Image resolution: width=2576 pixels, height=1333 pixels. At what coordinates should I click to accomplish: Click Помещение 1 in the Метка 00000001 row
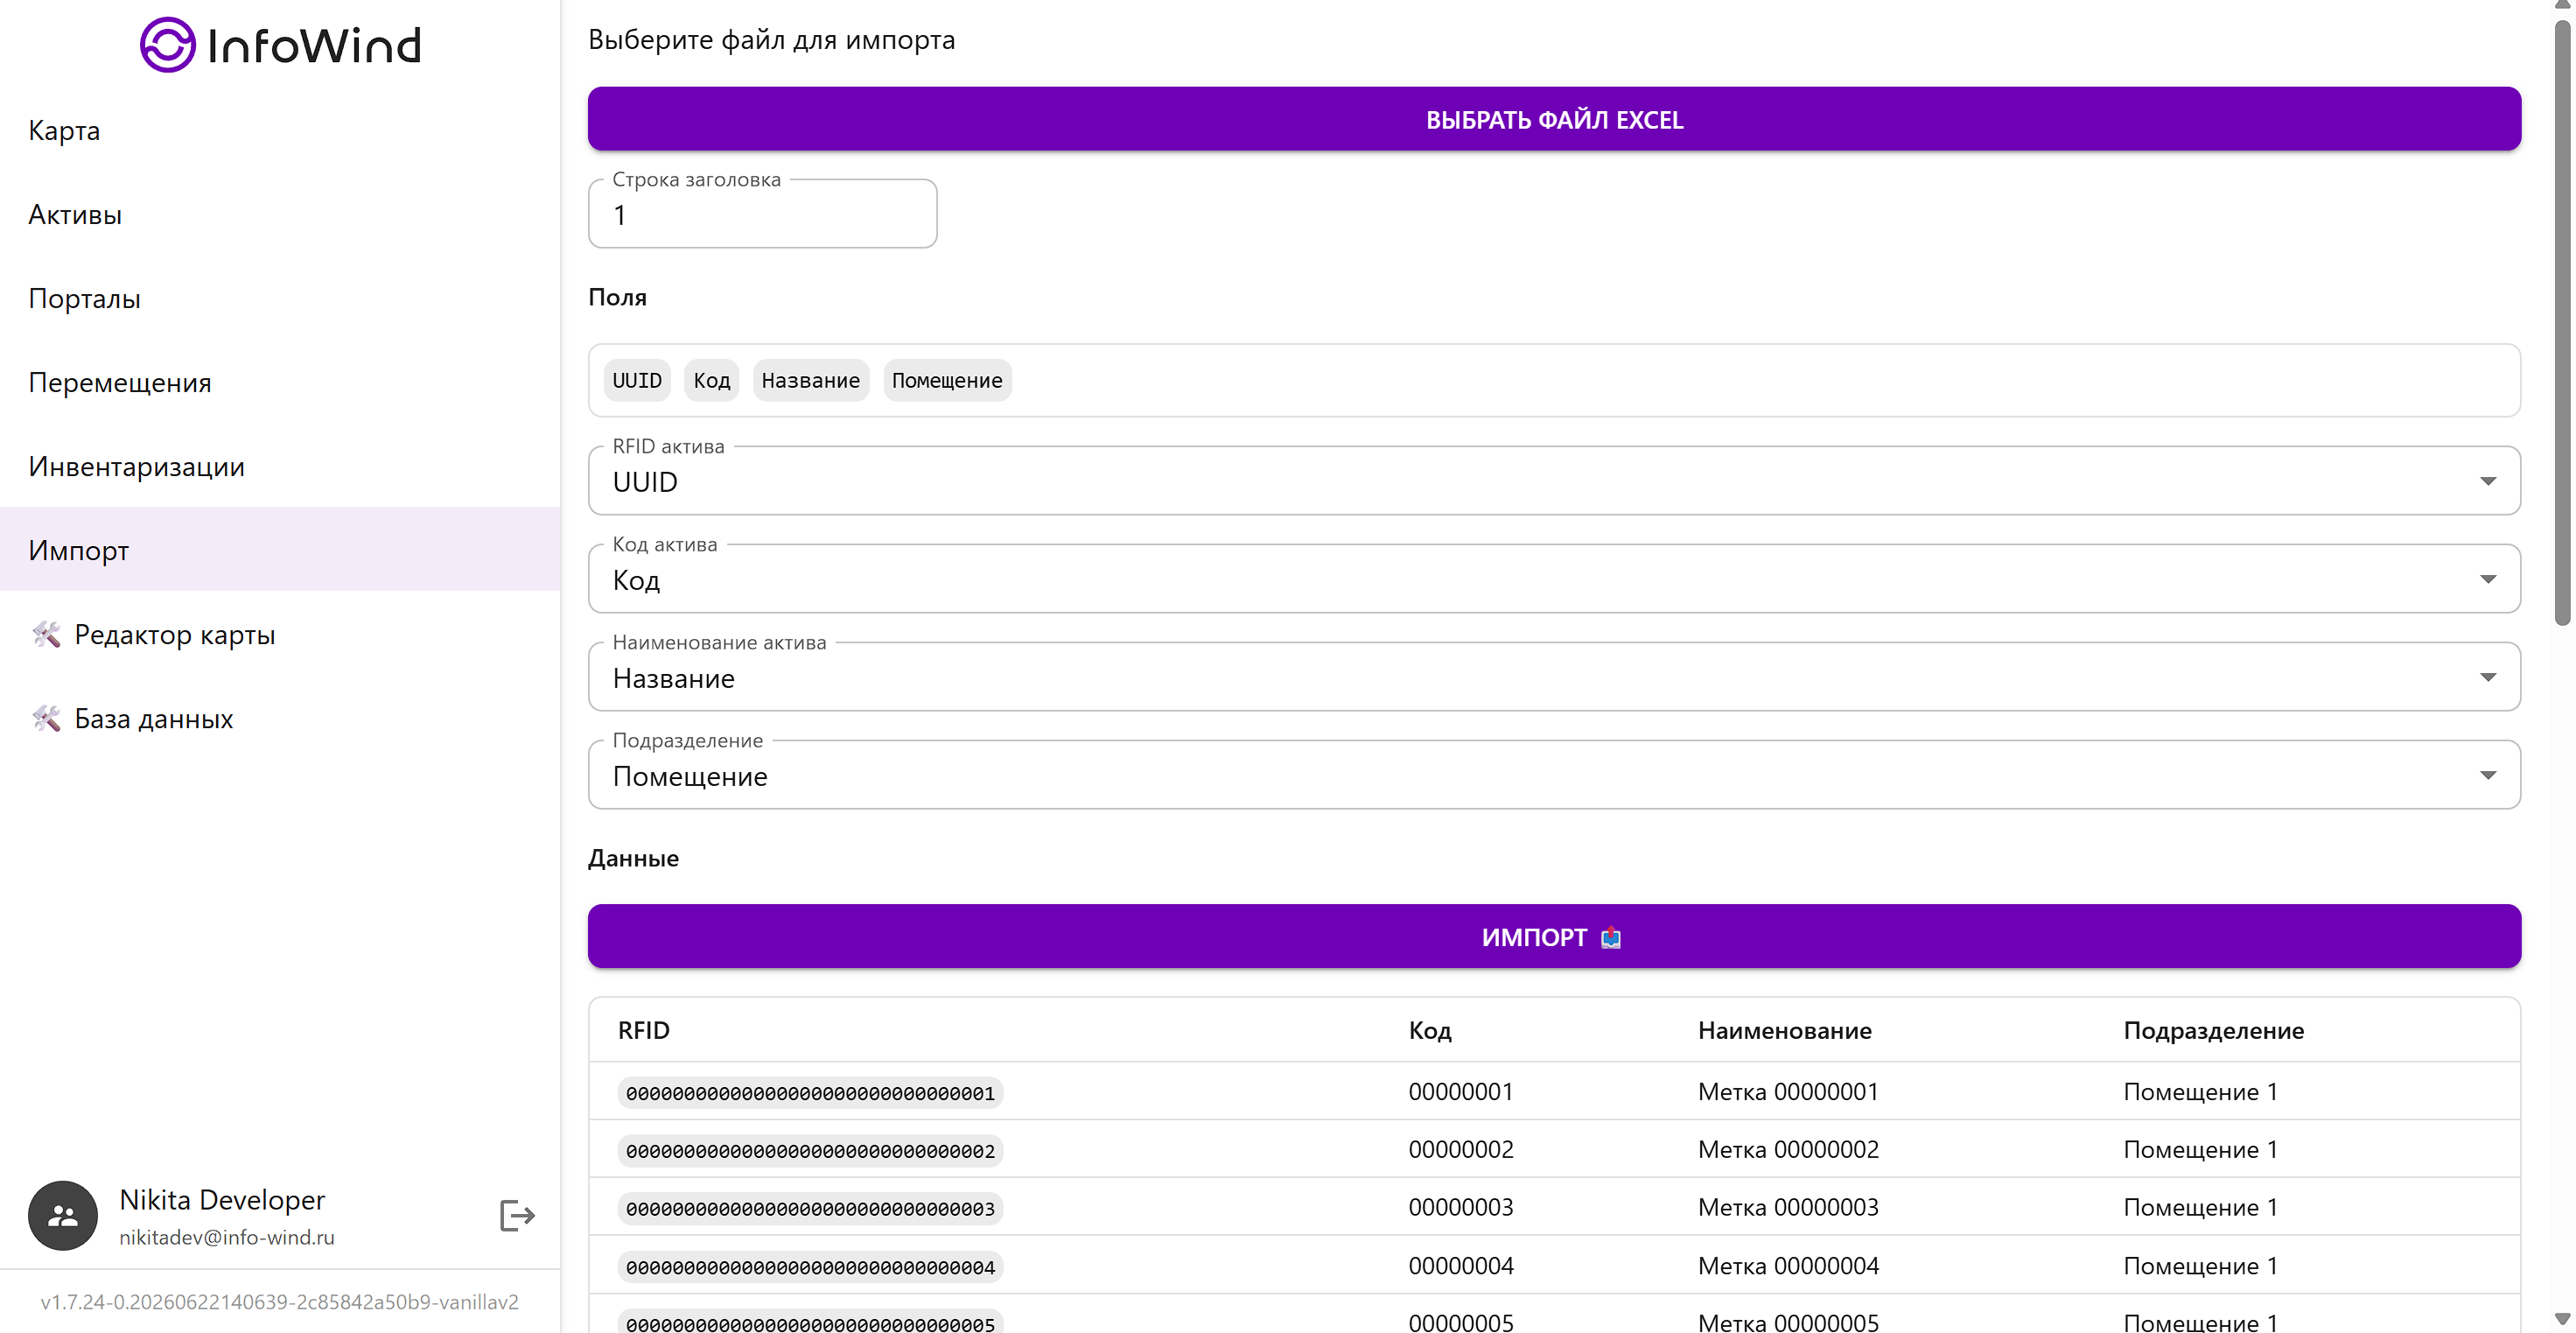tap(2200, 1092)
